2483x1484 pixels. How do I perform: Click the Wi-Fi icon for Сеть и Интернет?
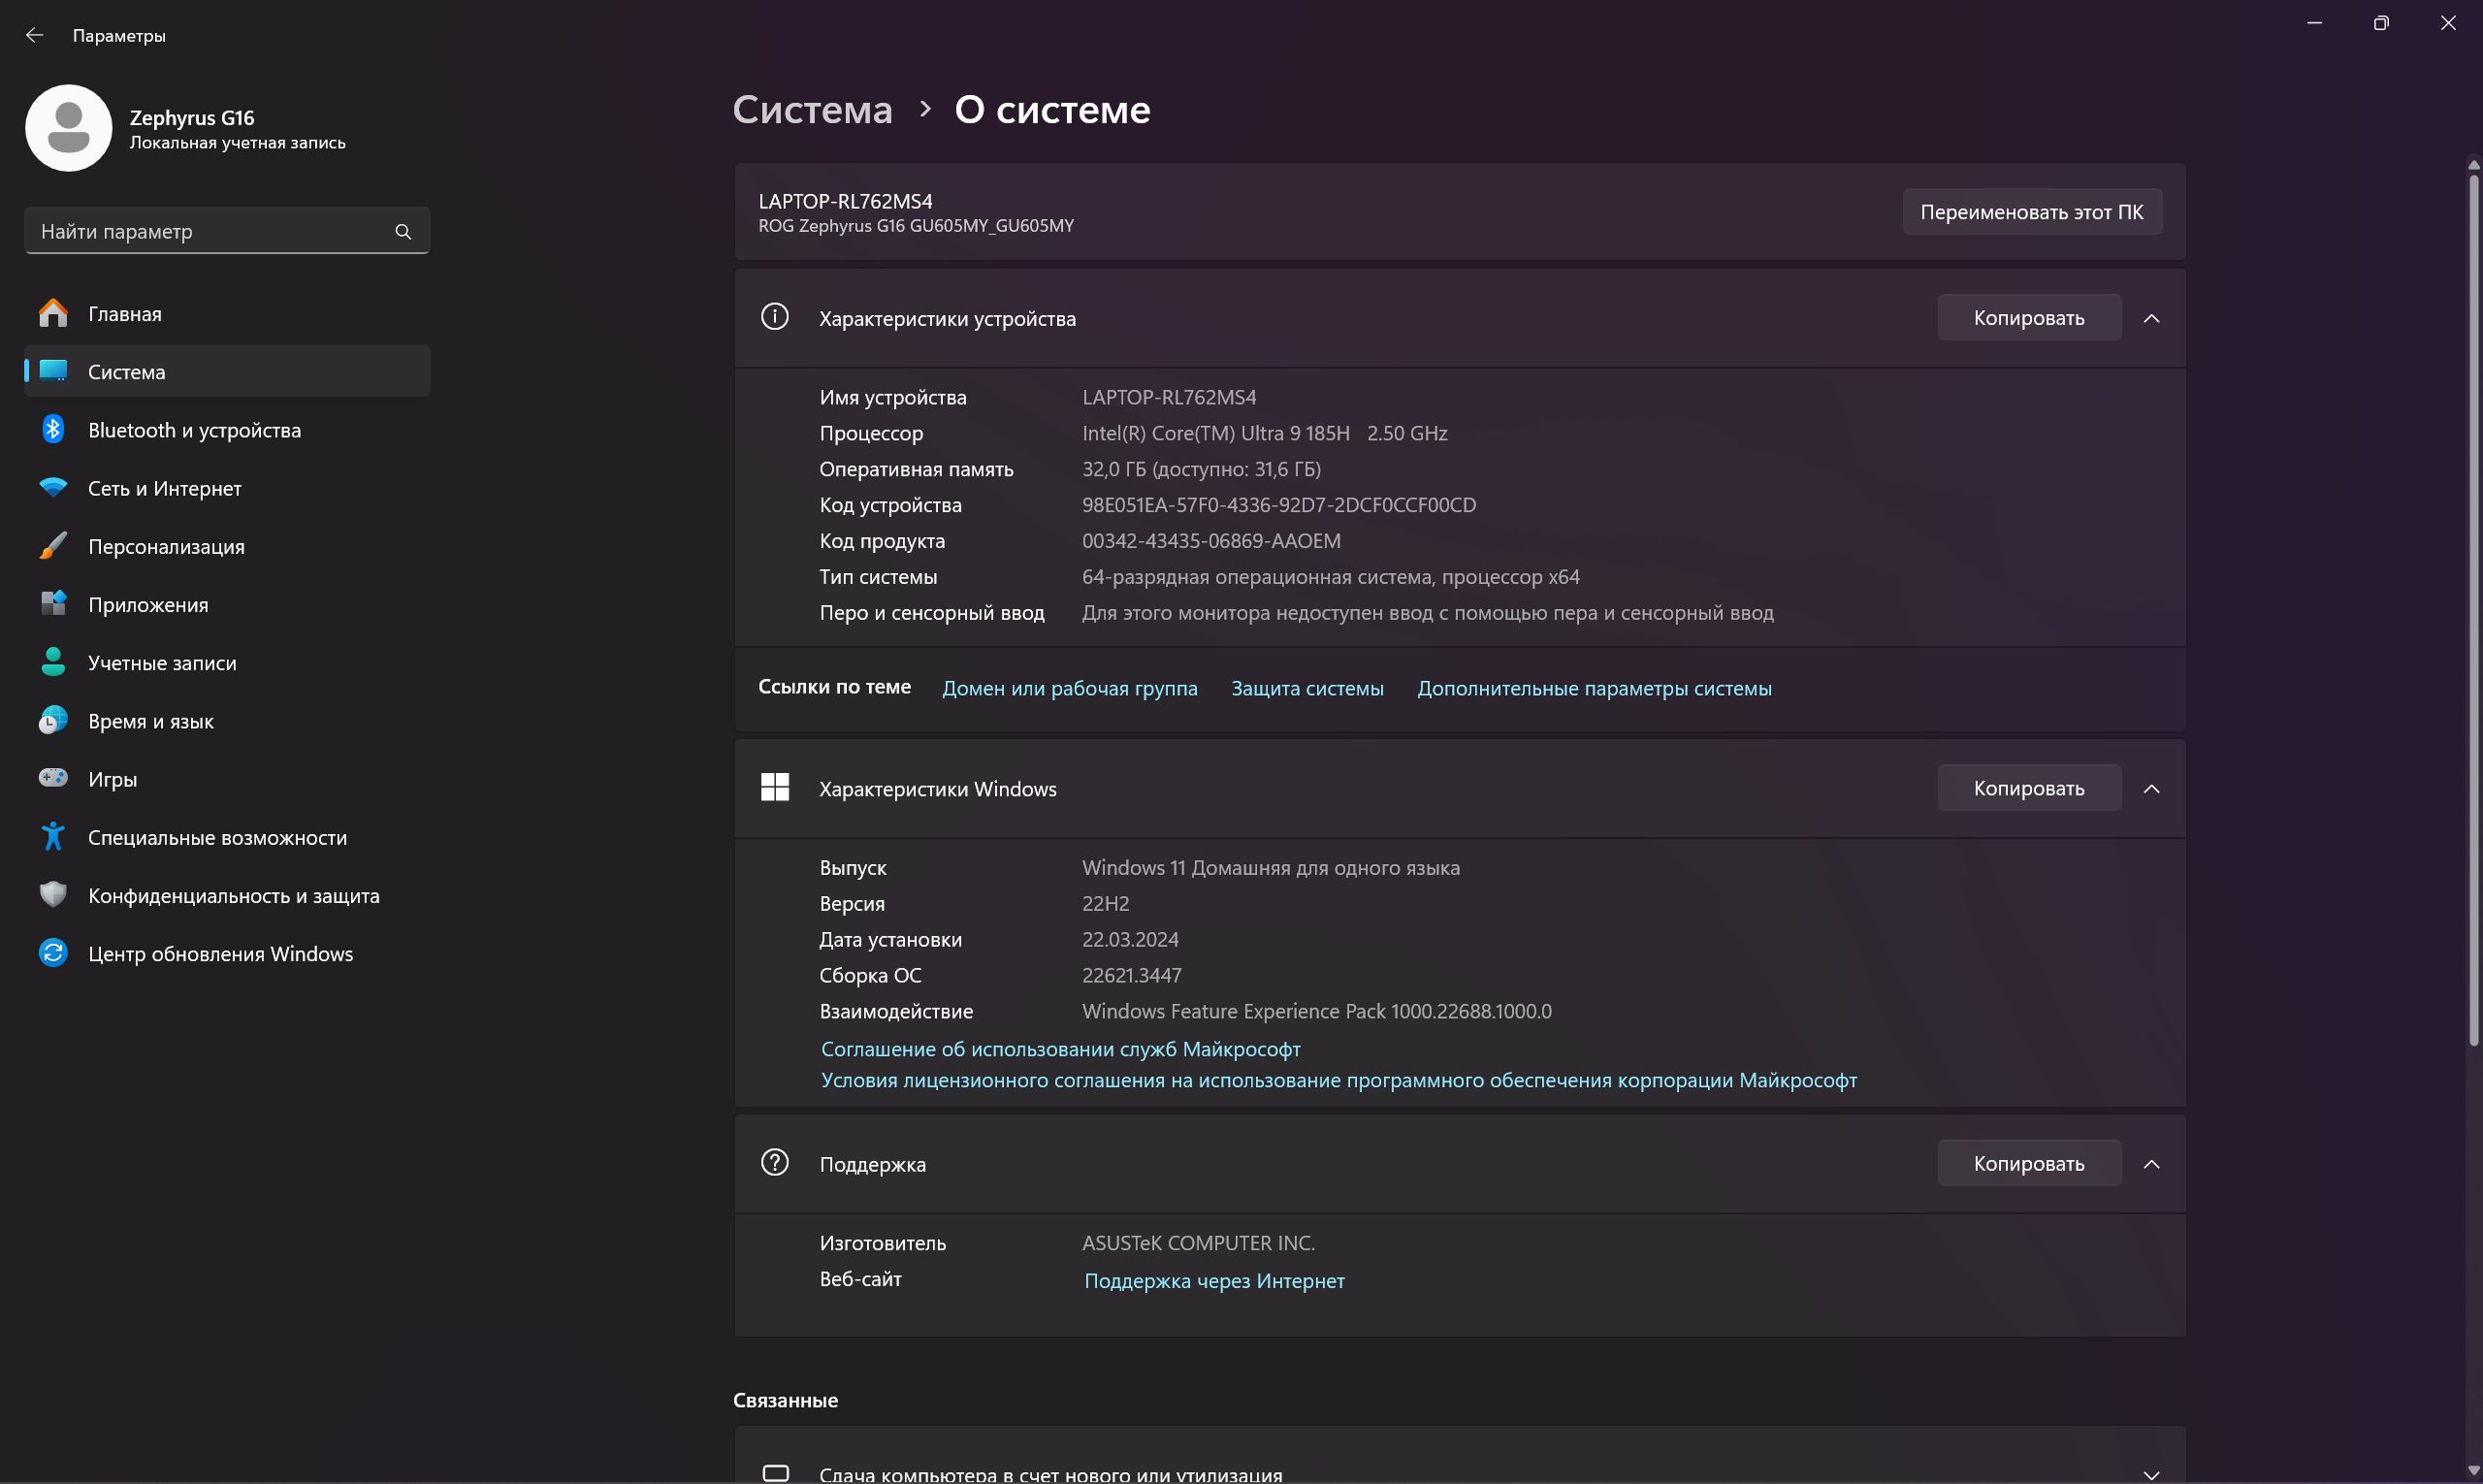(x=53, y=487)
